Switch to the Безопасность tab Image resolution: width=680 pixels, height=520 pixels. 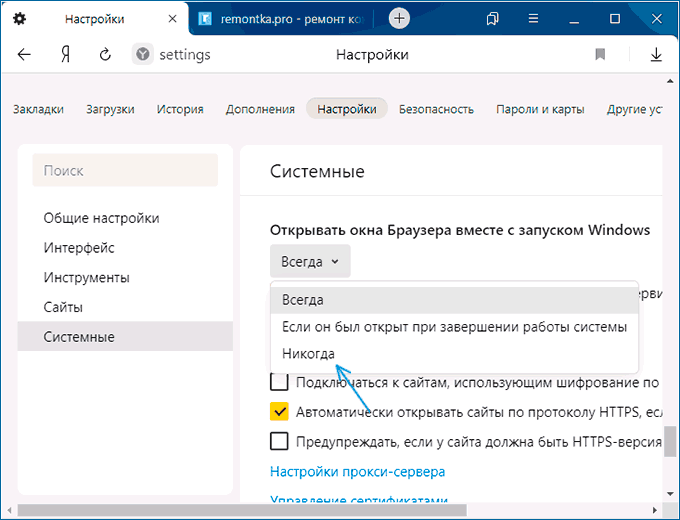pos(436,109)
